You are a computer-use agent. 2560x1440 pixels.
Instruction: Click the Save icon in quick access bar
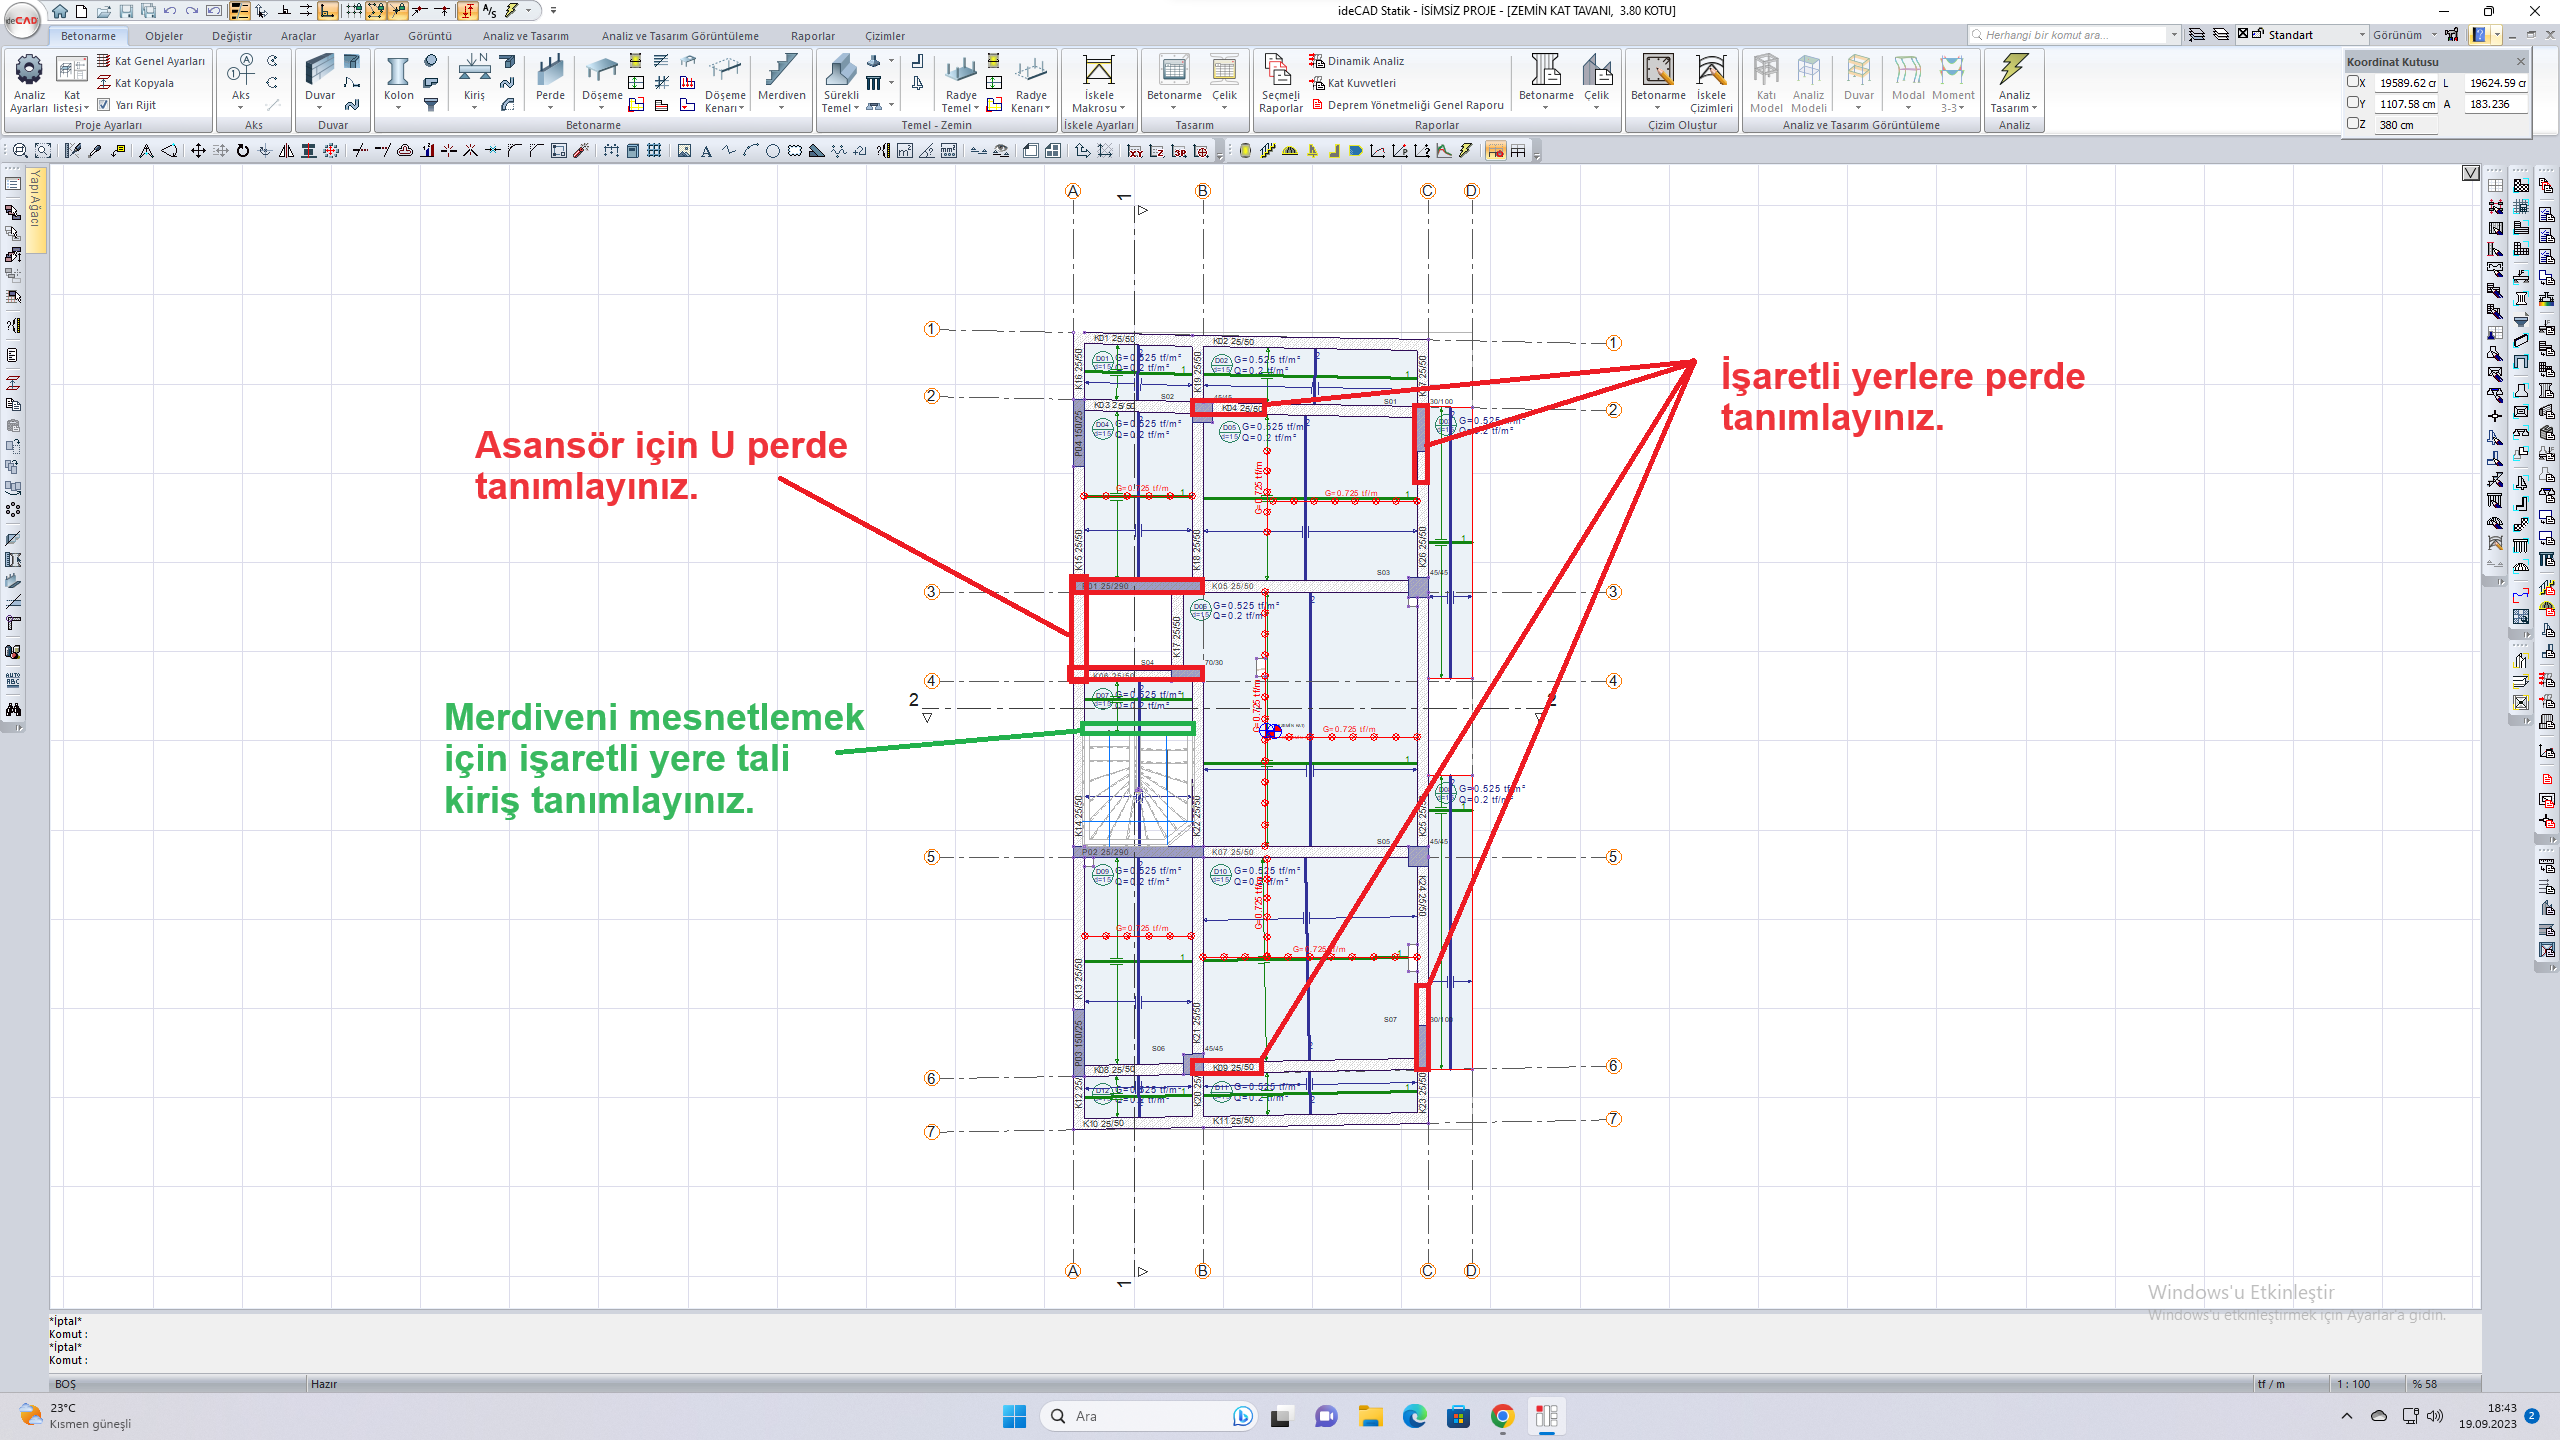point(126,11)
